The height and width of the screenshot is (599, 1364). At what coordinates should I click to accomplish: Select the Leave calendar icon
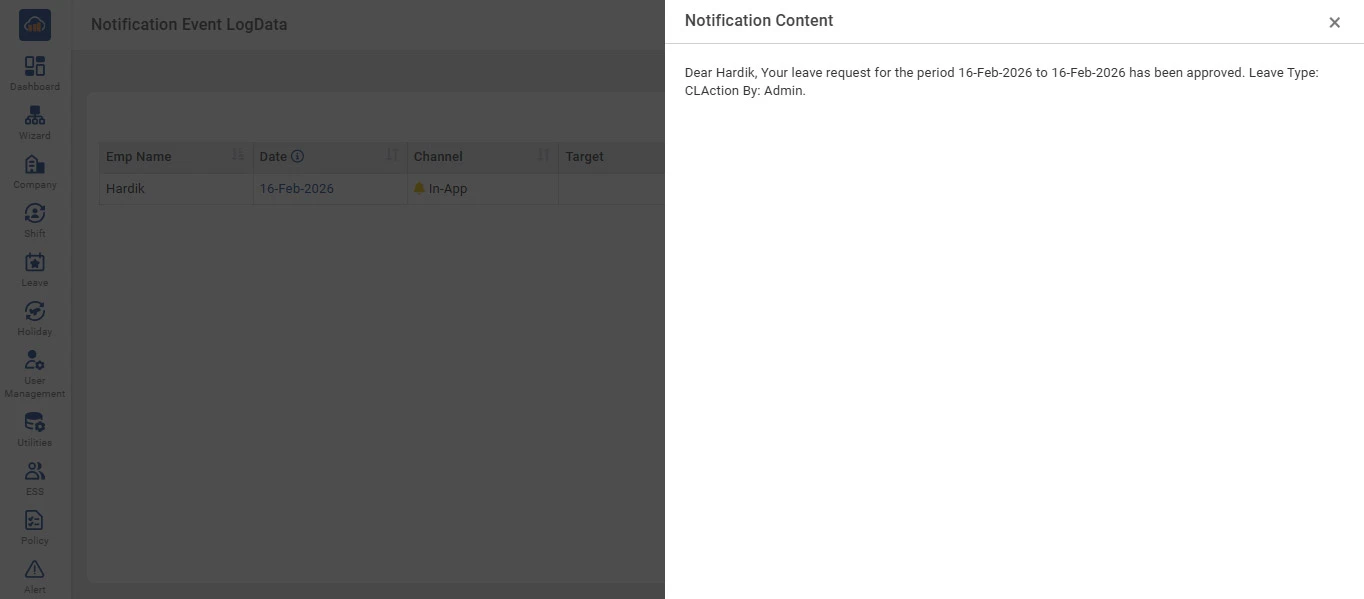35,263
